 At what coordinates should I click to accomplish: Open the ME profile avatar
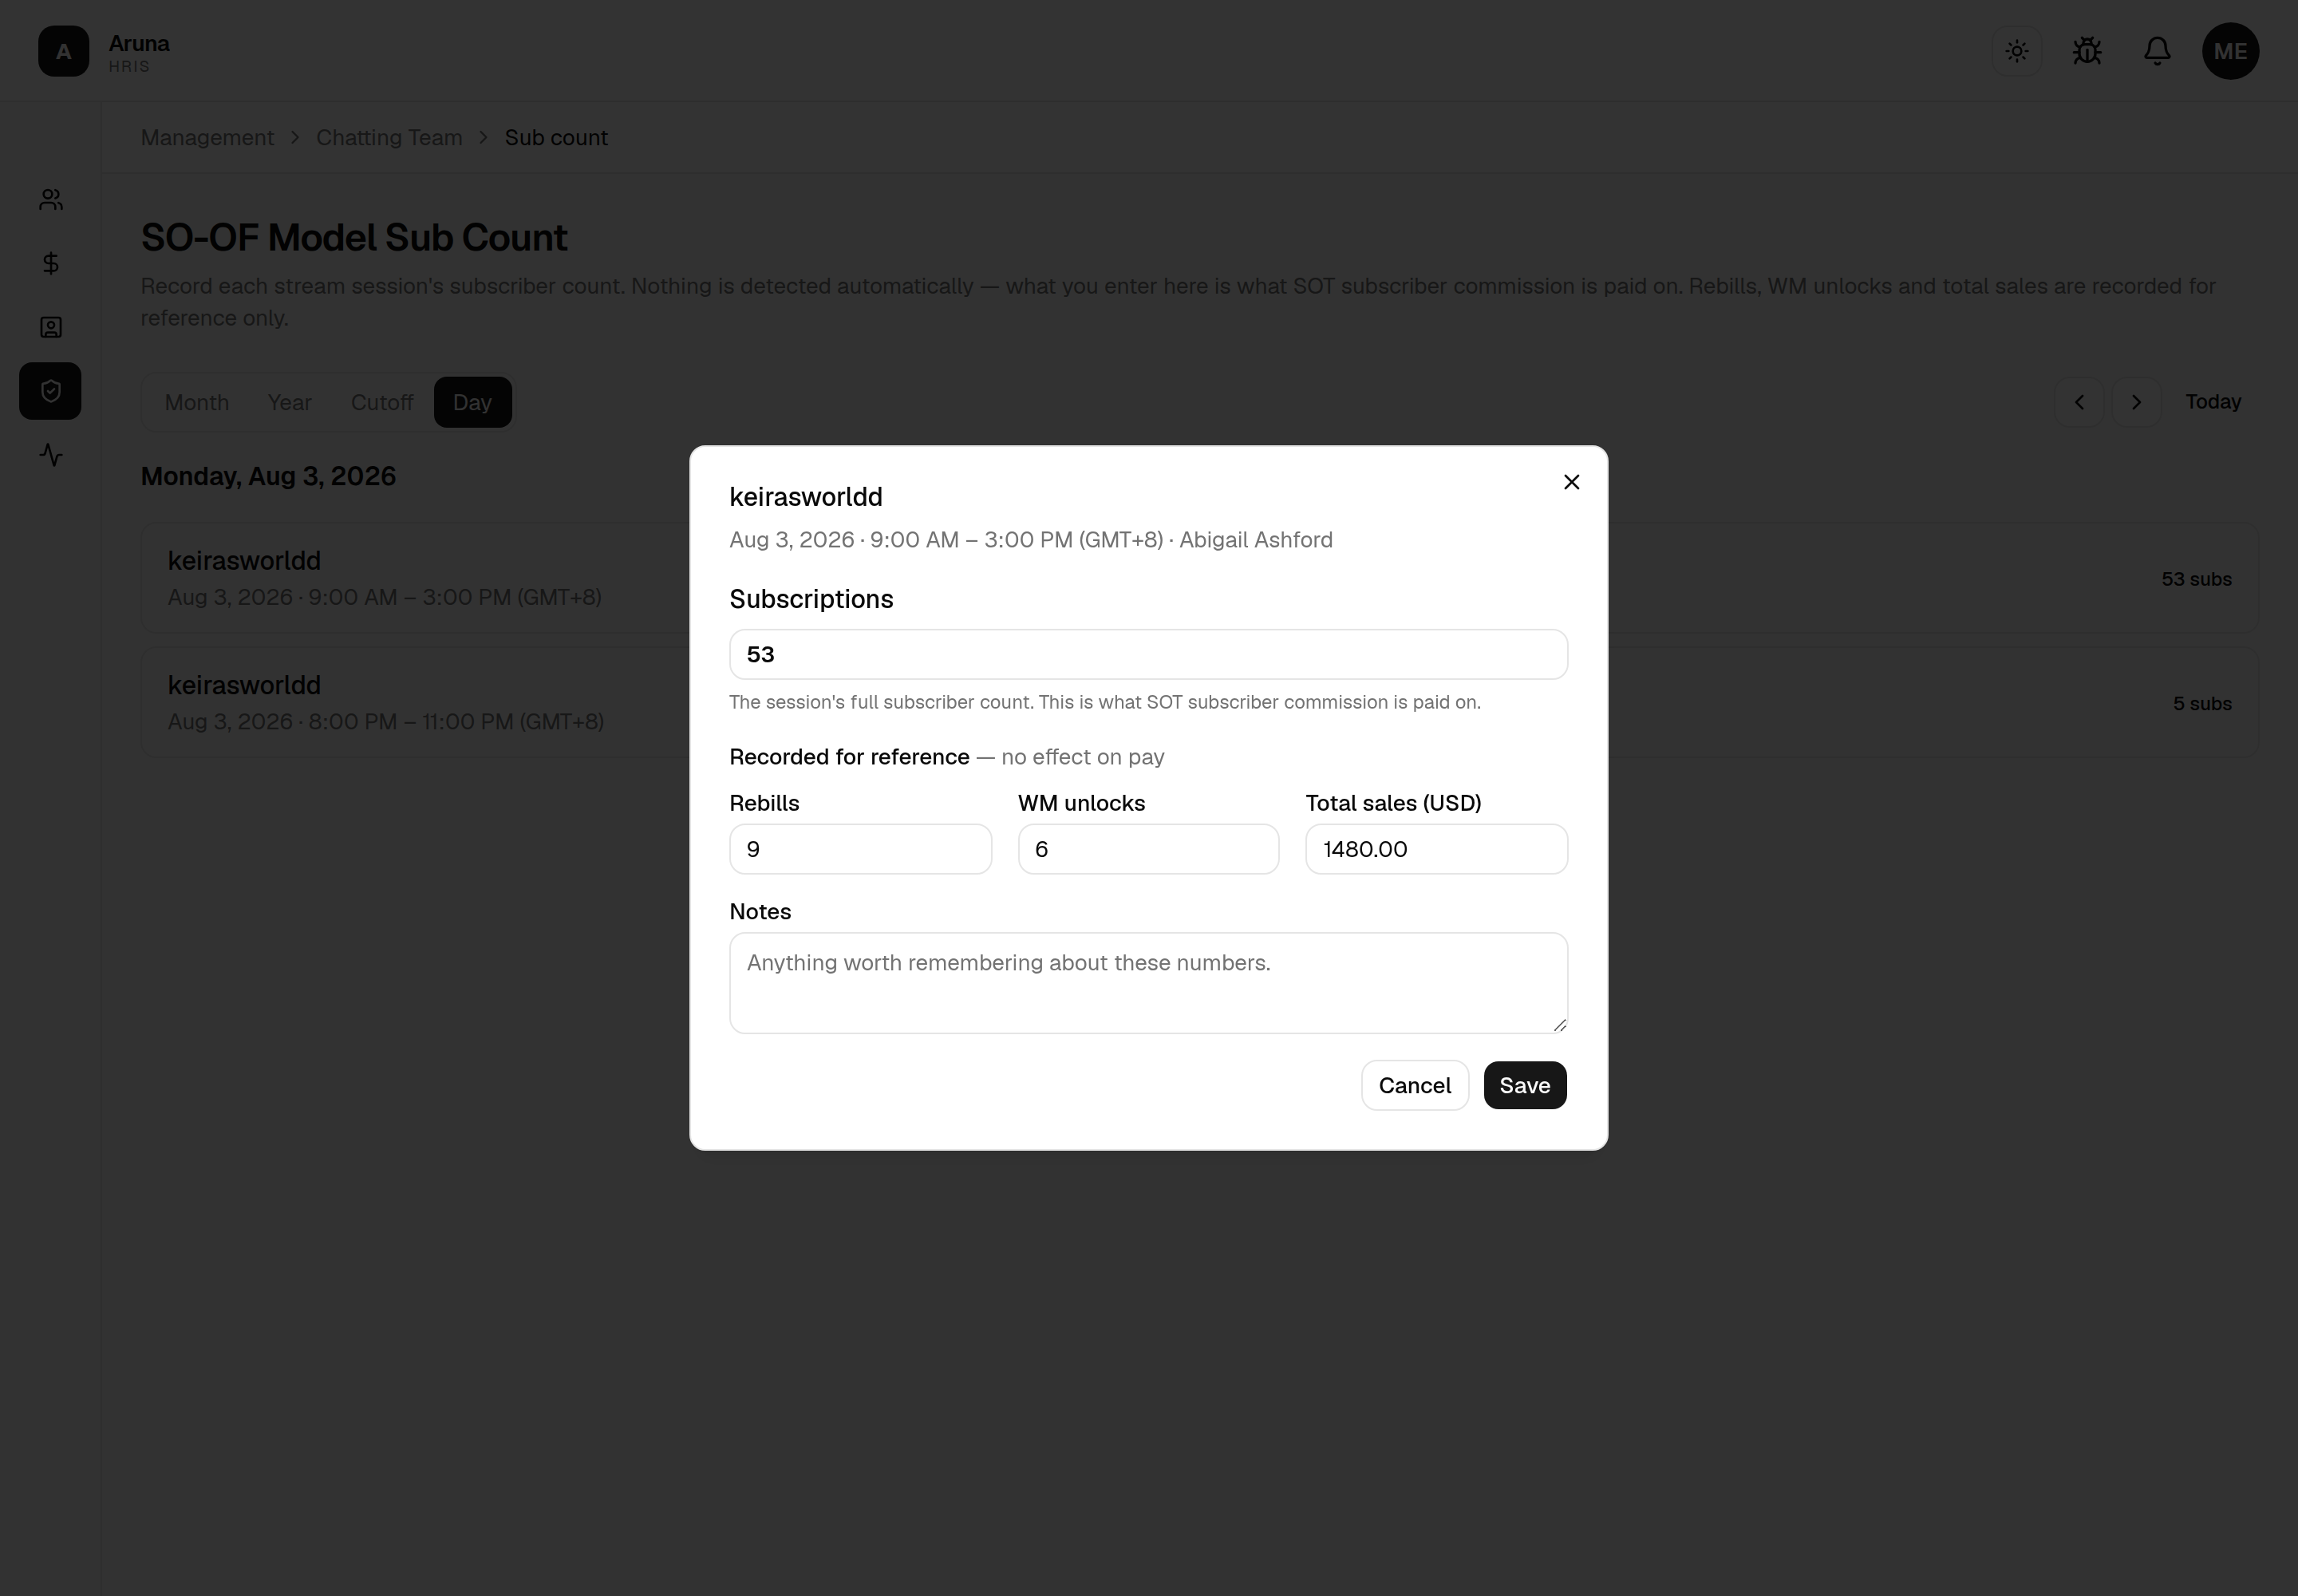point(2230,51)
